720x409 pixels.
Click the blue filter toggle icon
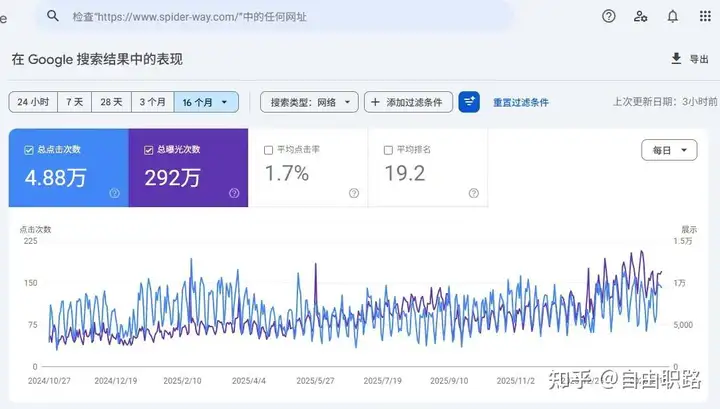[469, 102]
